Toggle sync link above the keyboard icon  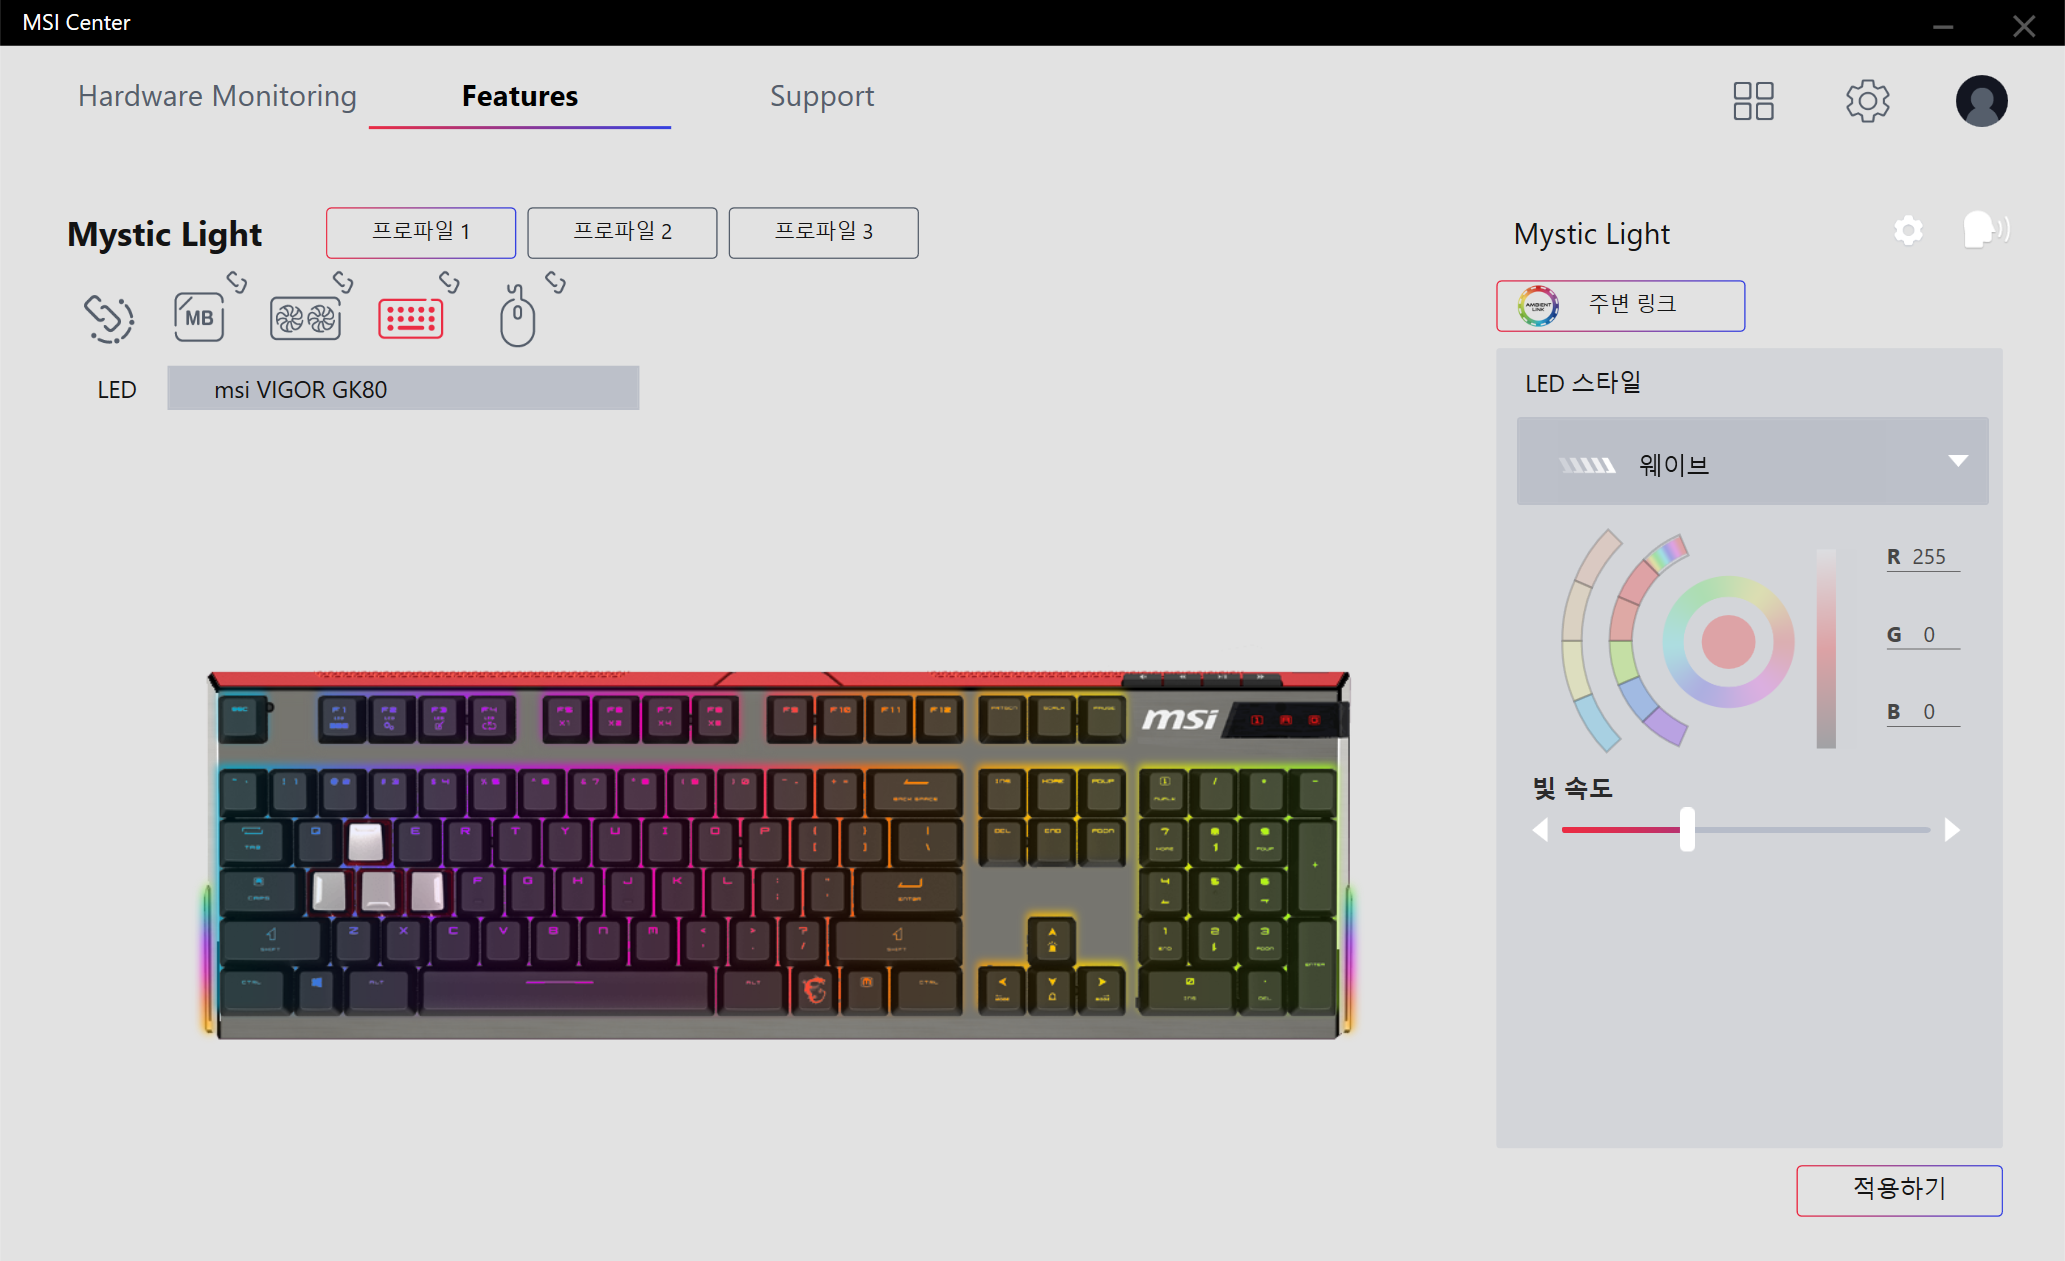pyautogui.click(x=449, y=283)
